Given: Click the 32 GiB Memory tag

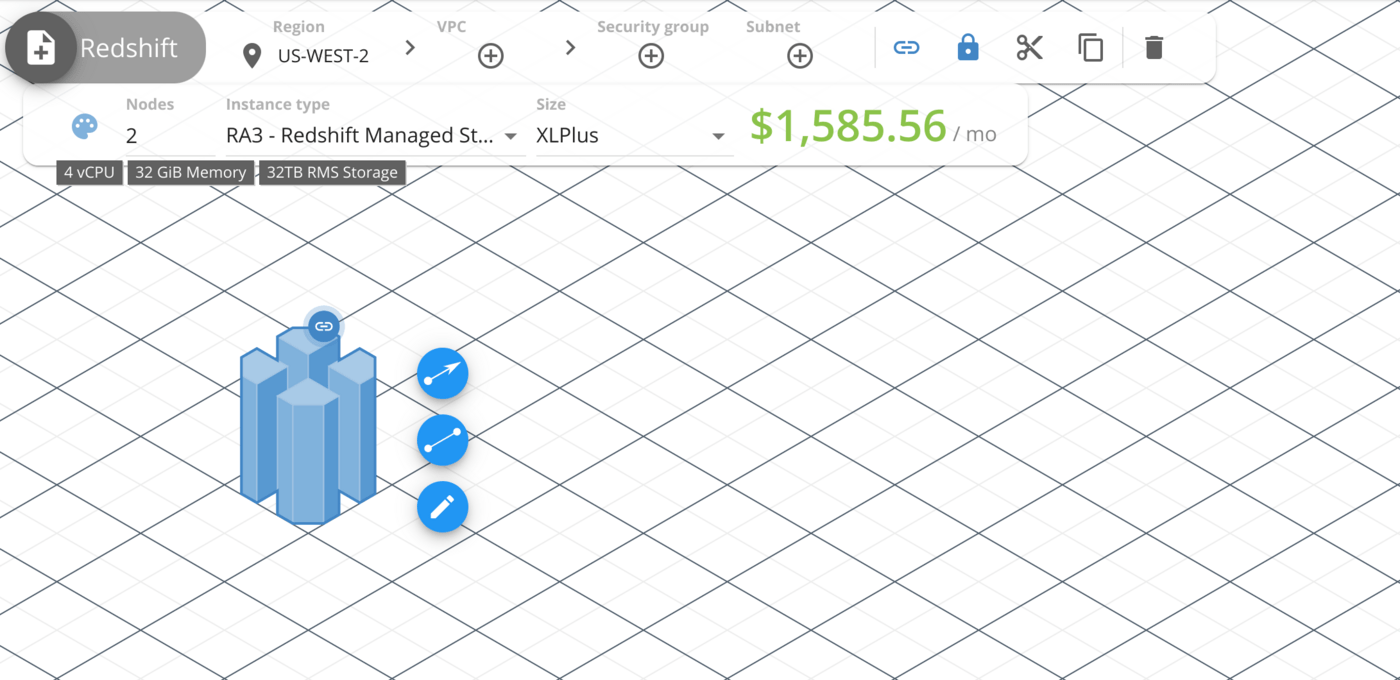Looking at the screenshot, I should click(x=190, y=172).
